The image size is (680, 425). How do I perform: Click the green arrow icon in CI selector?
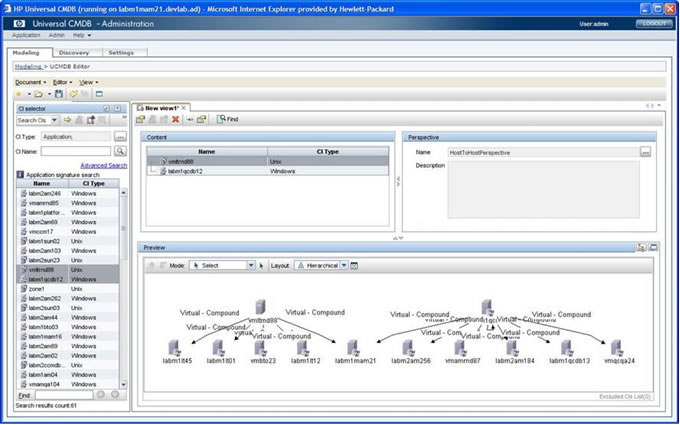click(x=67, y=120)
